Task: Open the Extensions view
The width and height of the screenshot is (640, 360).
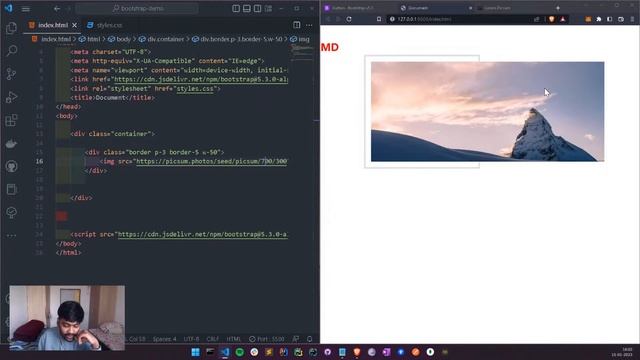Action: coord(11,120)
